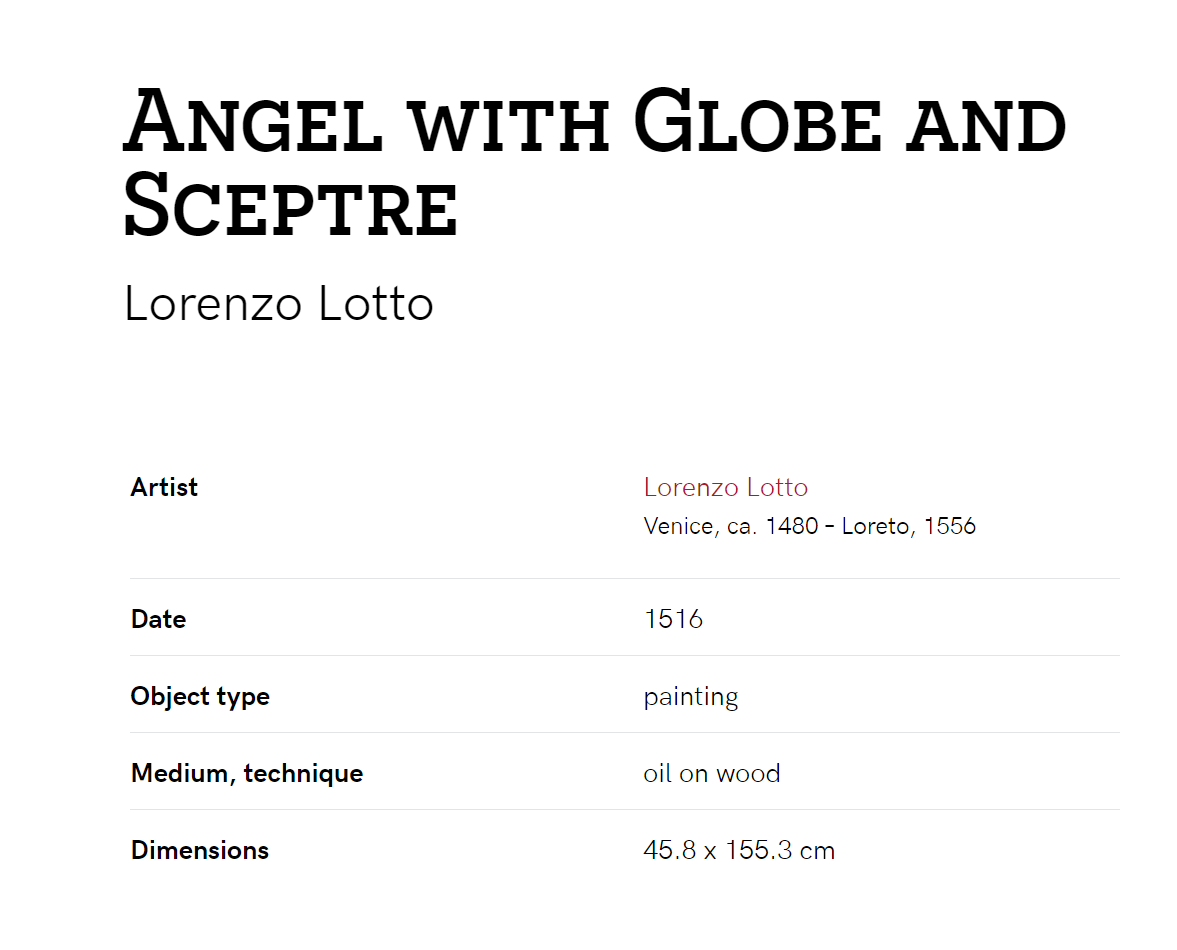Open the Lorenzo Lotto artist link

coord(726,488)
